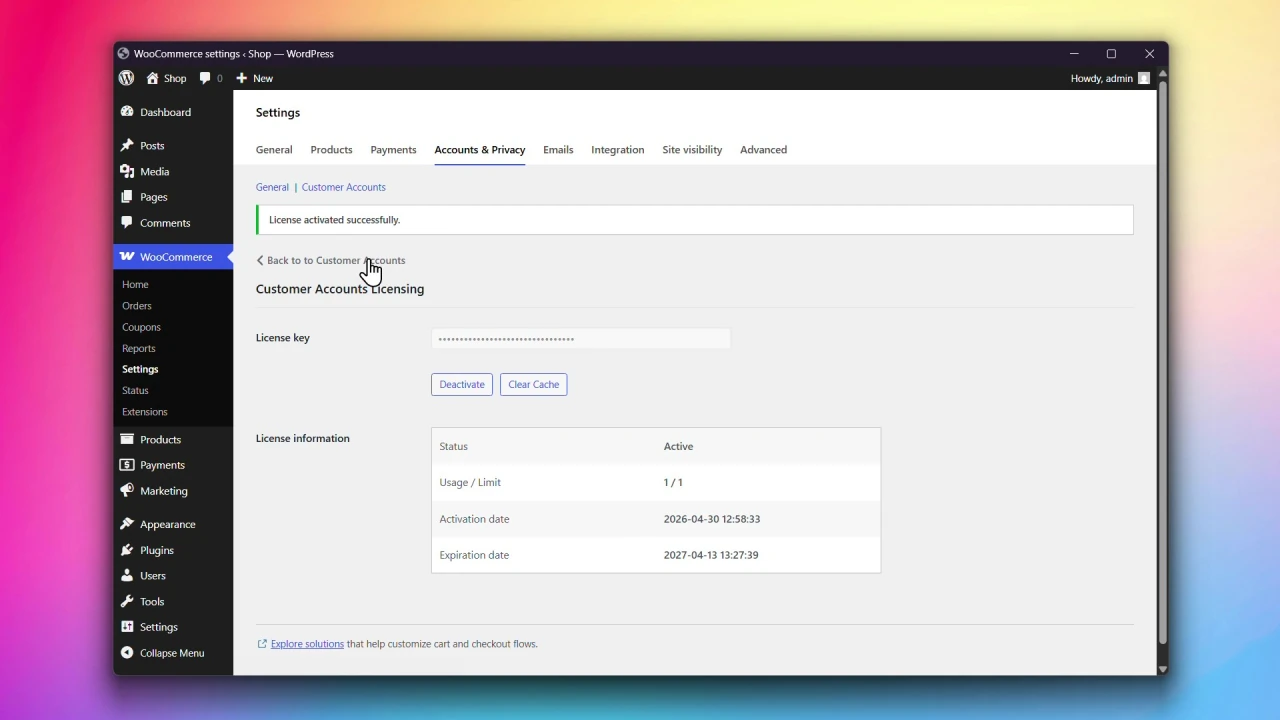This screenshot has width=1280, height=720.
Task: Select the 1 / 1 usage value
Action: pyautogui.click(x=673, y=482)
